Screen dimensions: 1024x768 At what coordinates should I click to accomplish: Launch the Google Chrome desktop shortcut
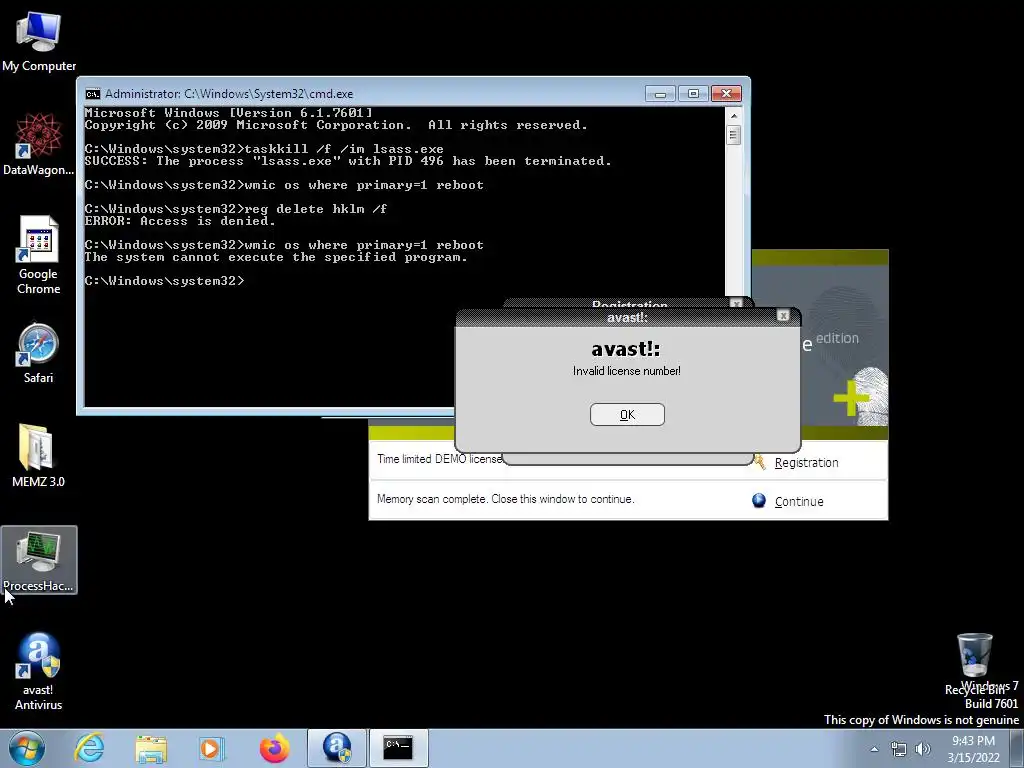tap(39, 255)
